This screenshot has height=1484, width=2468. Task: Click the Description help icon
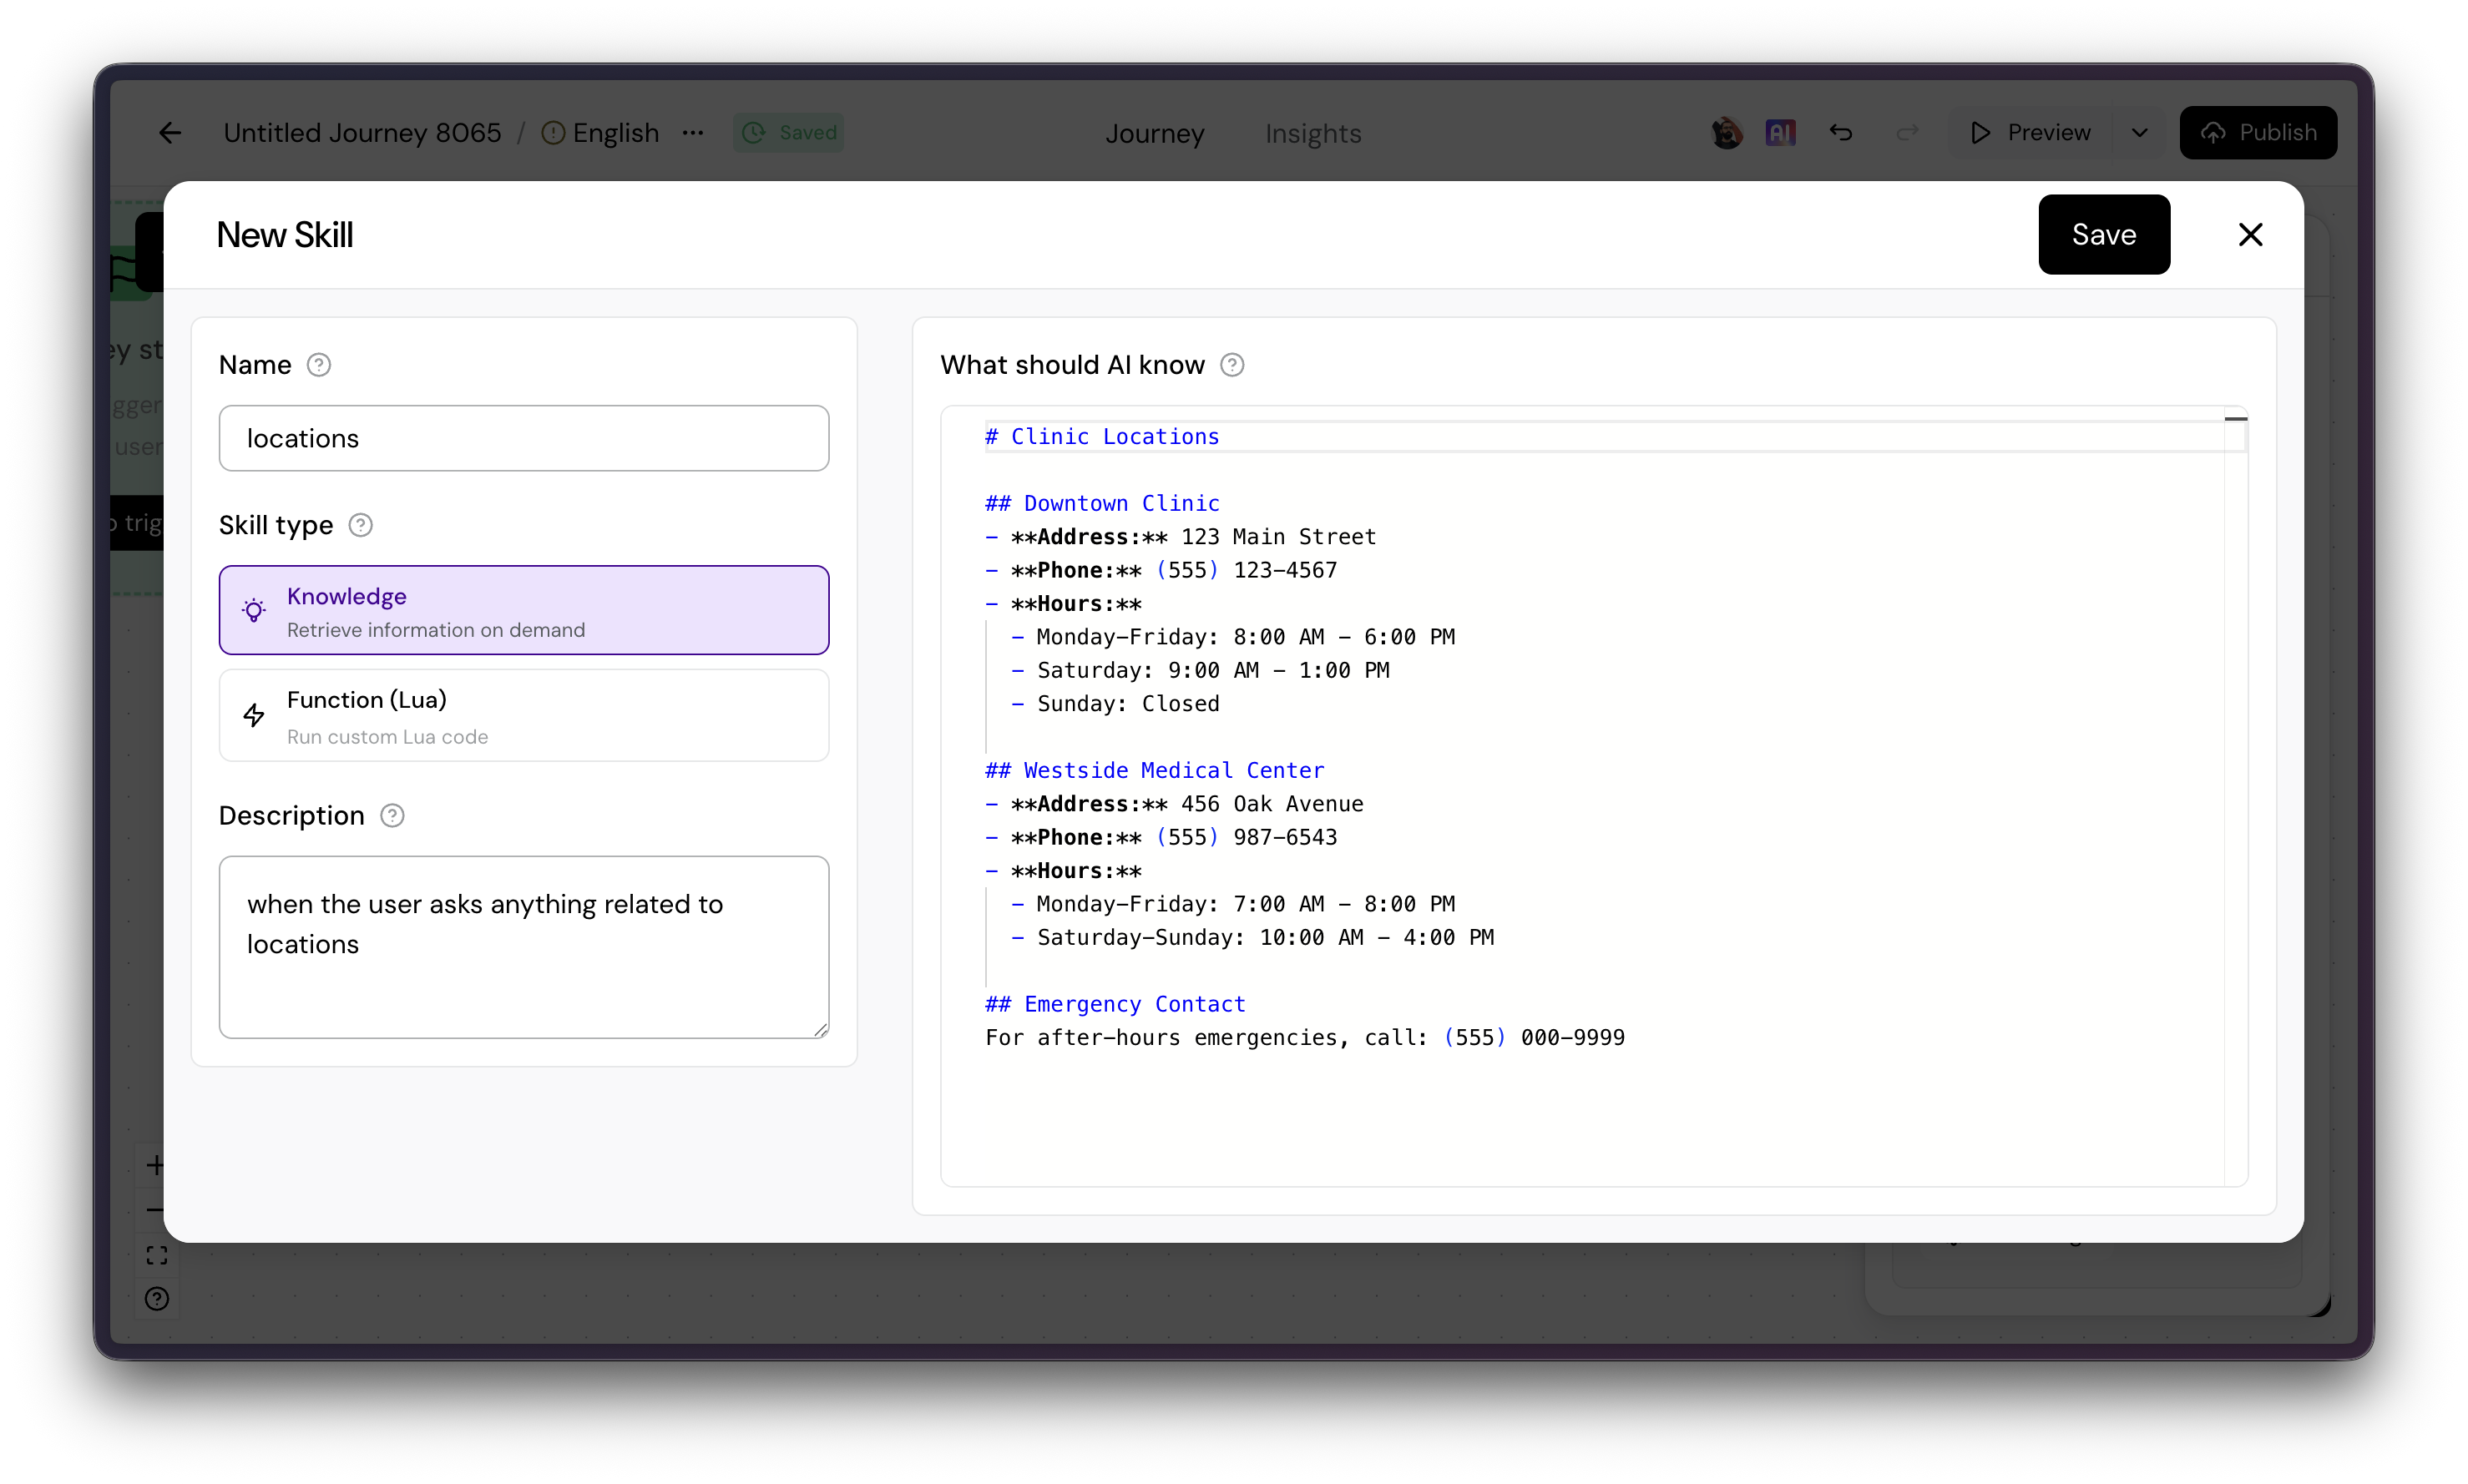point(392,816)
